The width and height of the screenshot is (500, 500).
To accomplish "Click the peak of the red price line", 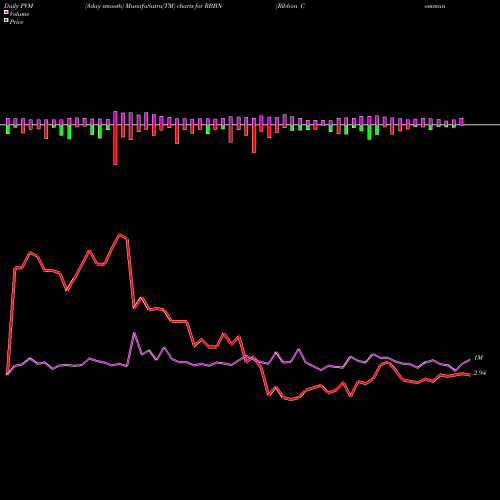I will (x=120, y=235).
